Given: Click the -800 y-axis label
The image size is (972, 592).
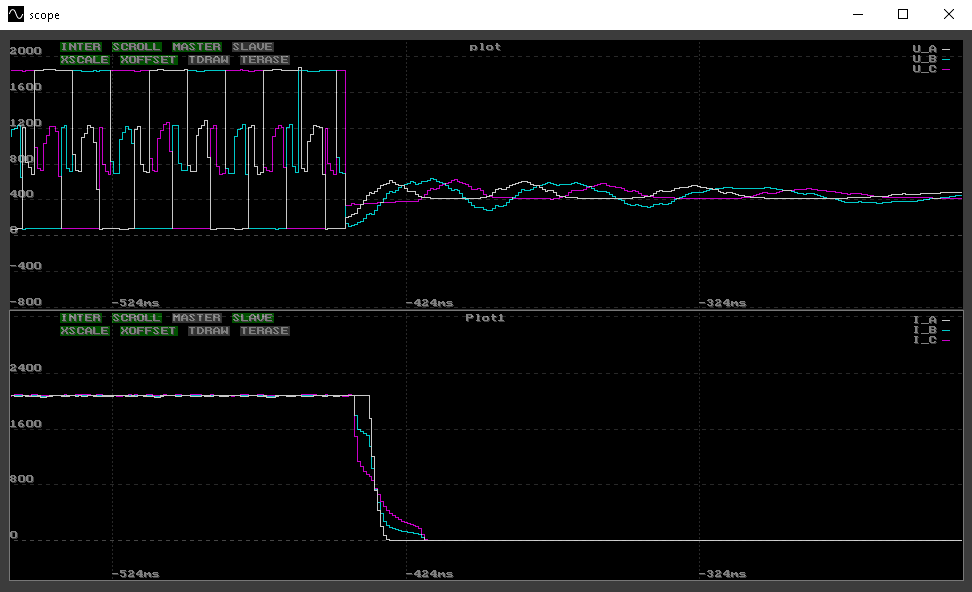Looking at the screenshot, I should (26, 302).
